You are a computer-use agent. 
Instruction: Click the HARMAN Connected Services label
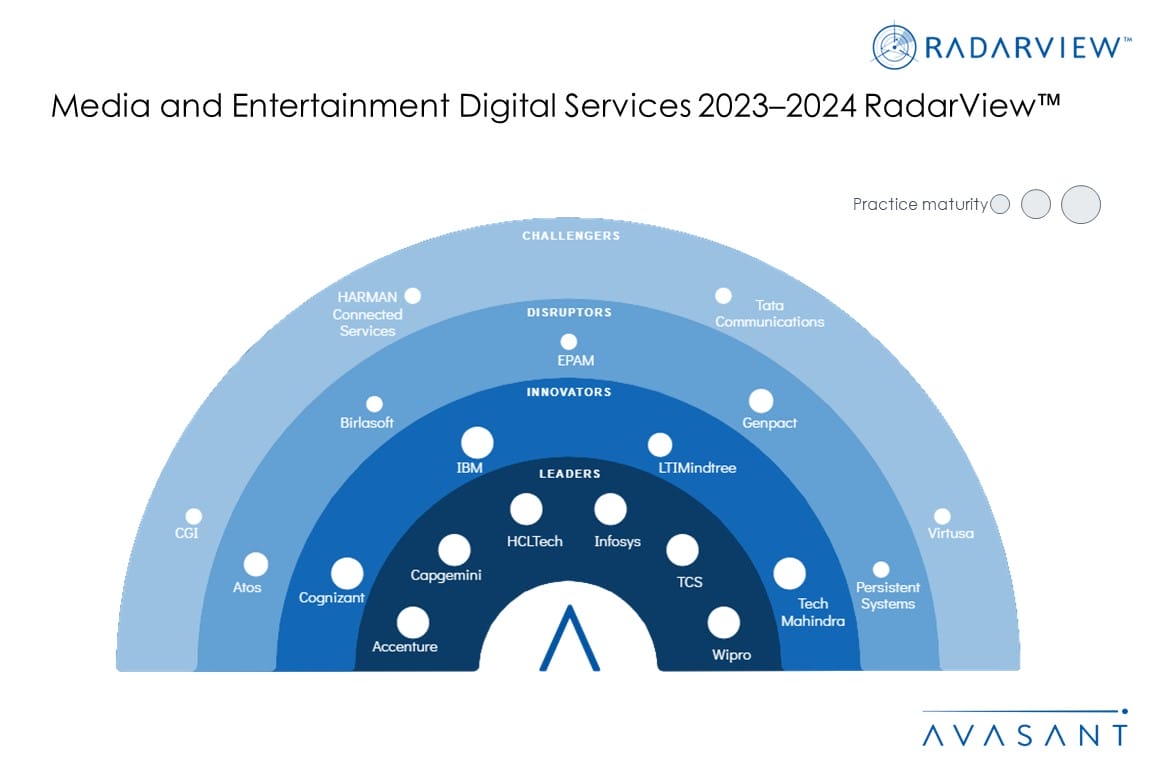click(367, 314)
